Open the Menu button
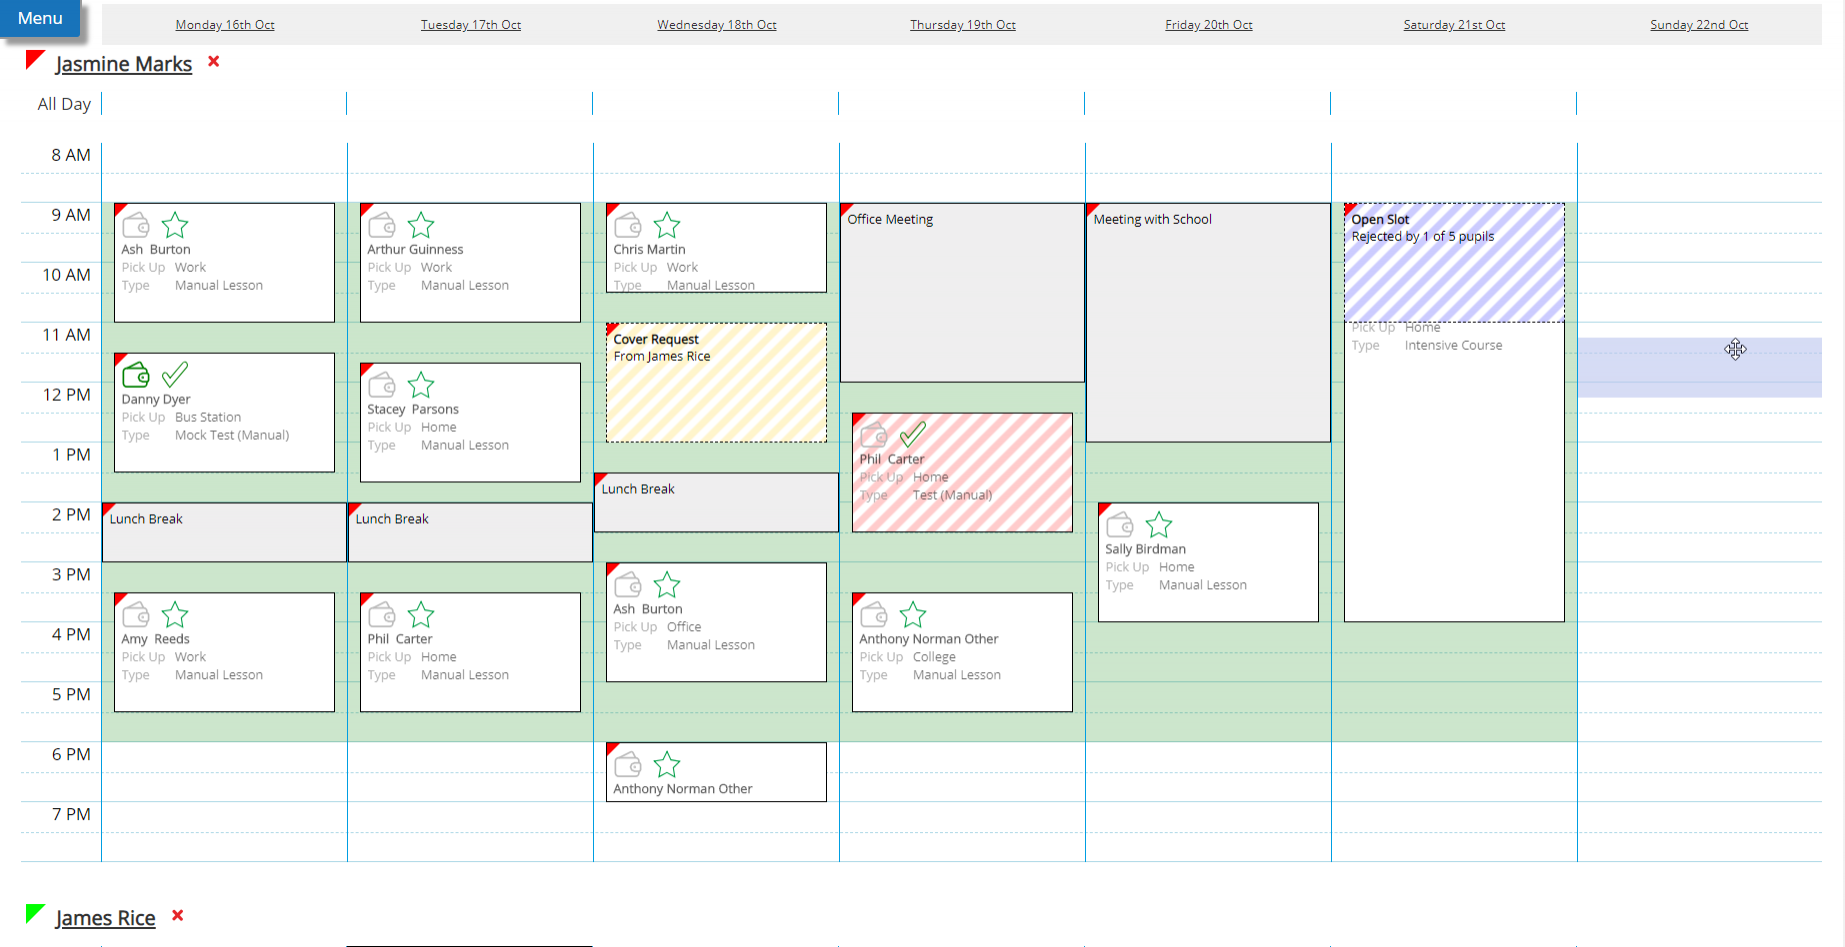This screenshot has width=1845, height=947. point(40,18)
